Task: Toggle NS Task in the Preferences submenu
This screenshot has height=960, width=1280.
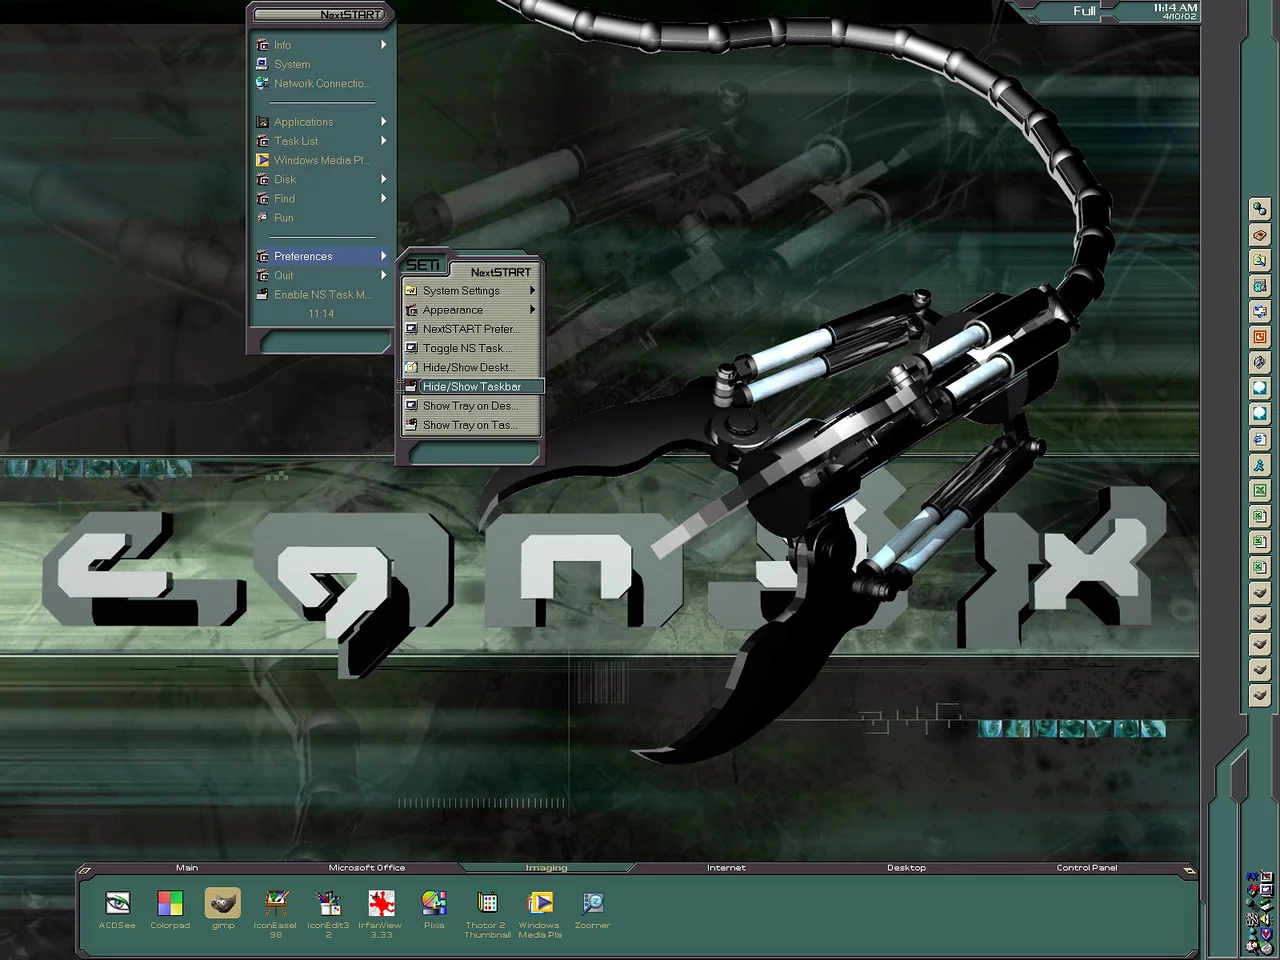Action: [467, 348]
